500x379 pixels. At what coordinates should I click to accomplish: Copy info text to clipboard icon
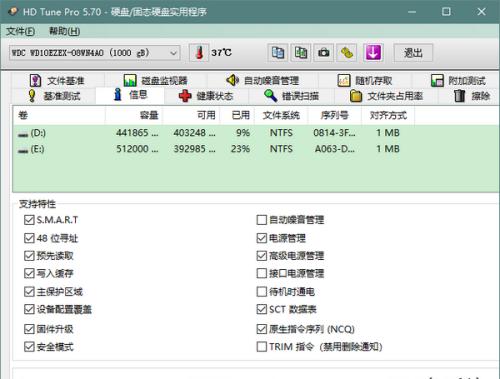tap(278, 53)
